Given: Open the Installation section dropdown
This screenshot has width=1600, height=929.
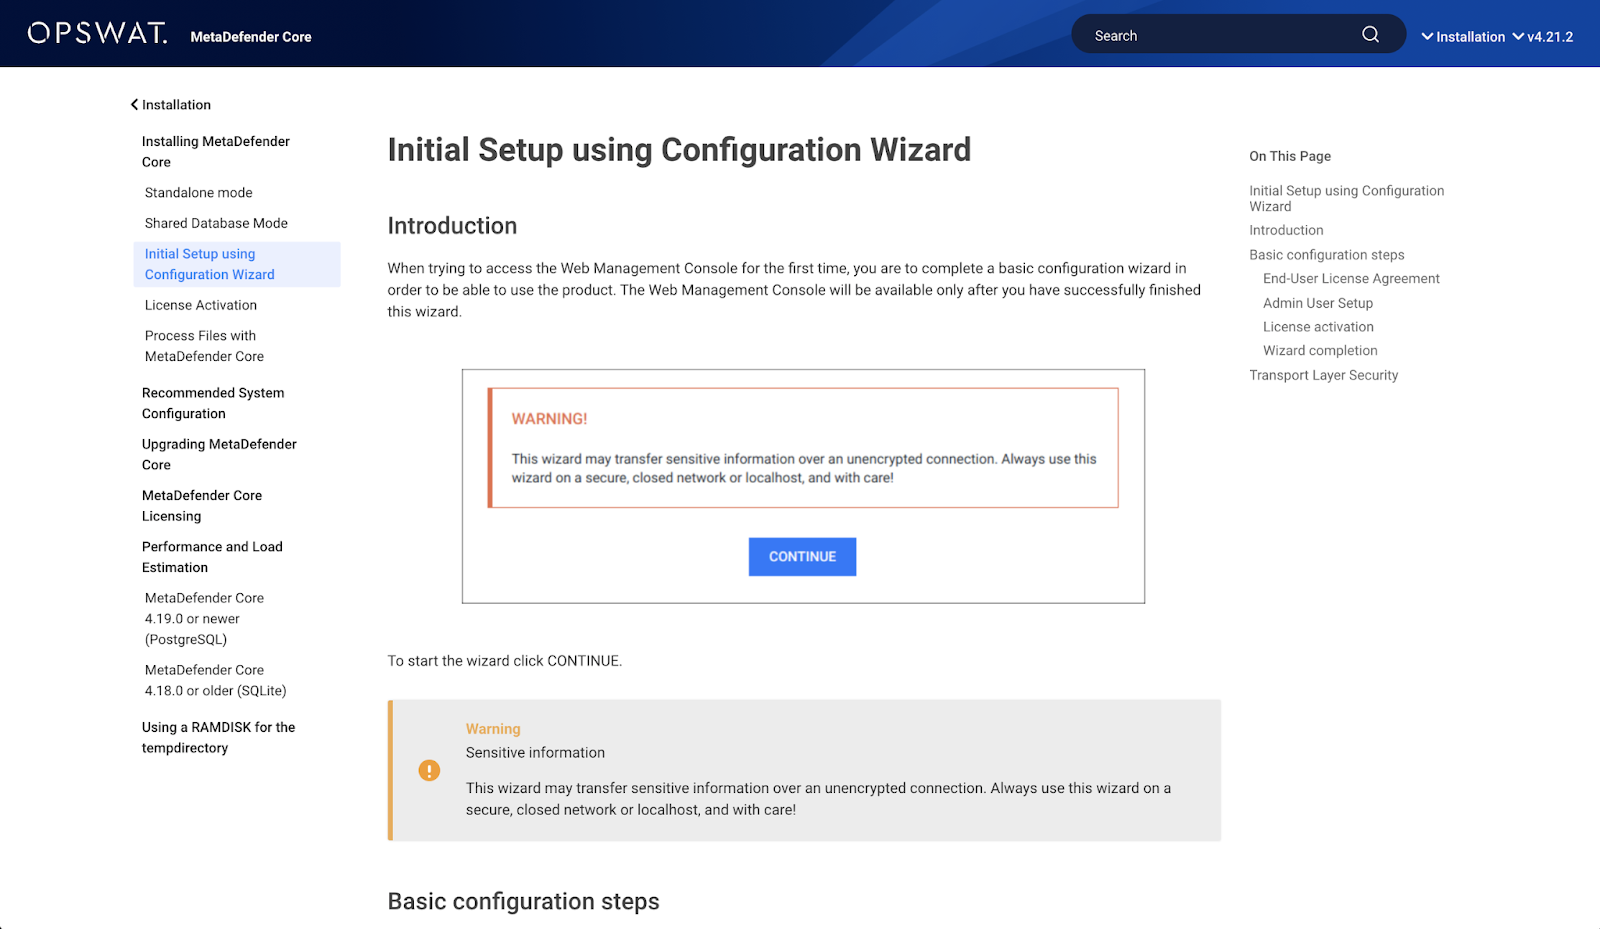Looking at the screenshot, I should pyautogui.click(x=1463, y=37).
